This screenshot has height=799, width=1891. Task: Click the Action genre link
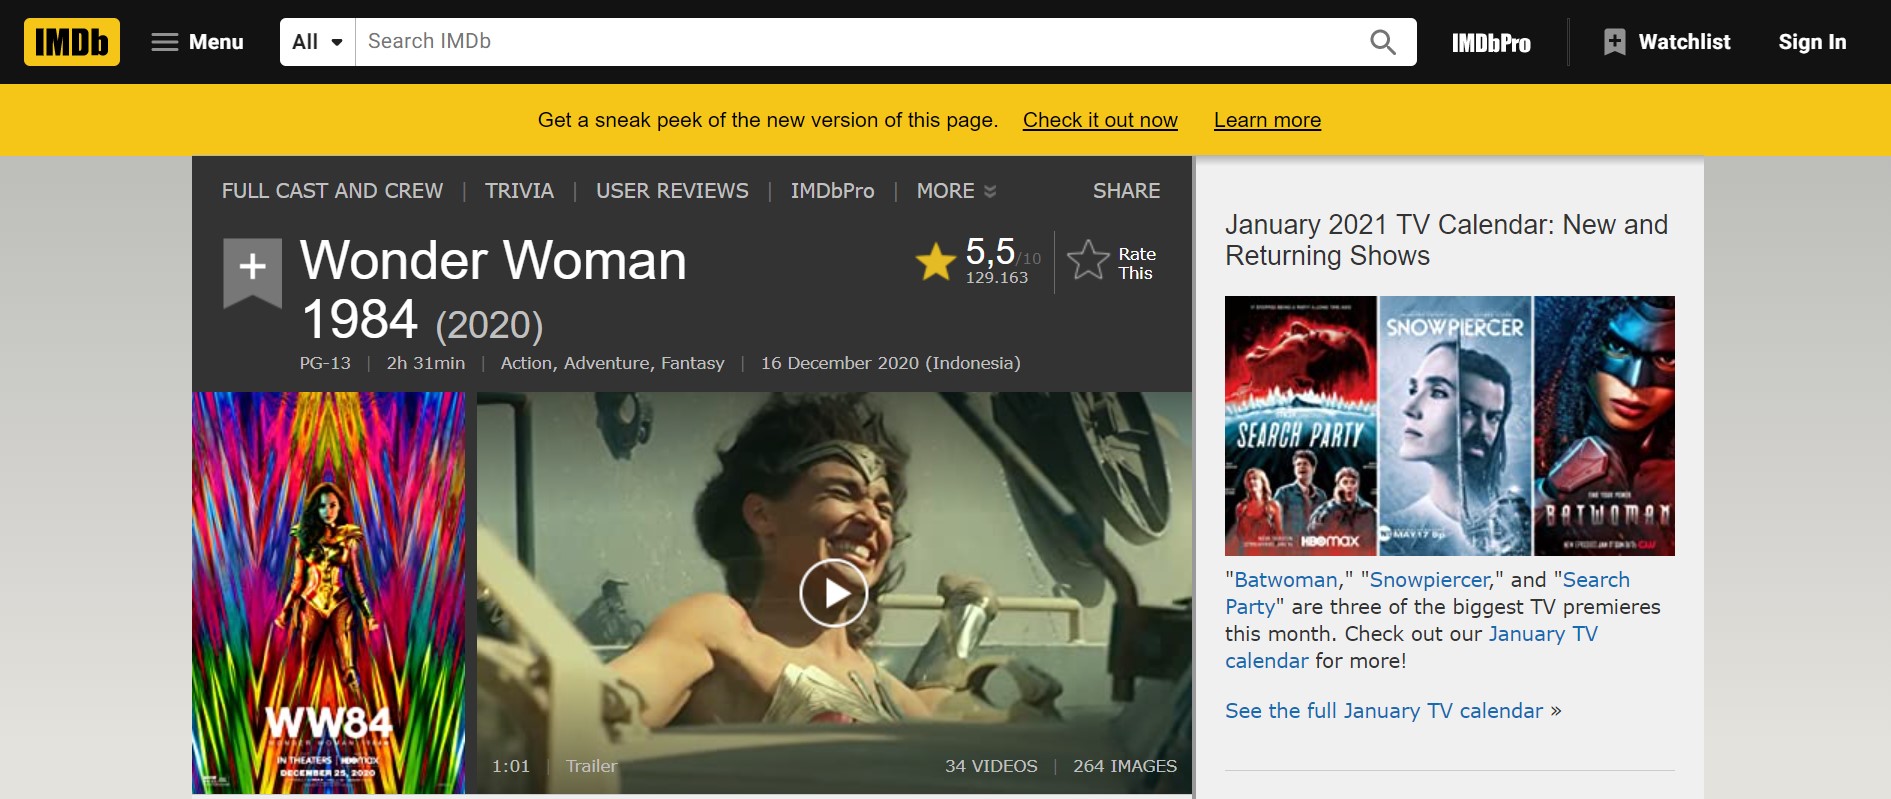coord(526,363)
